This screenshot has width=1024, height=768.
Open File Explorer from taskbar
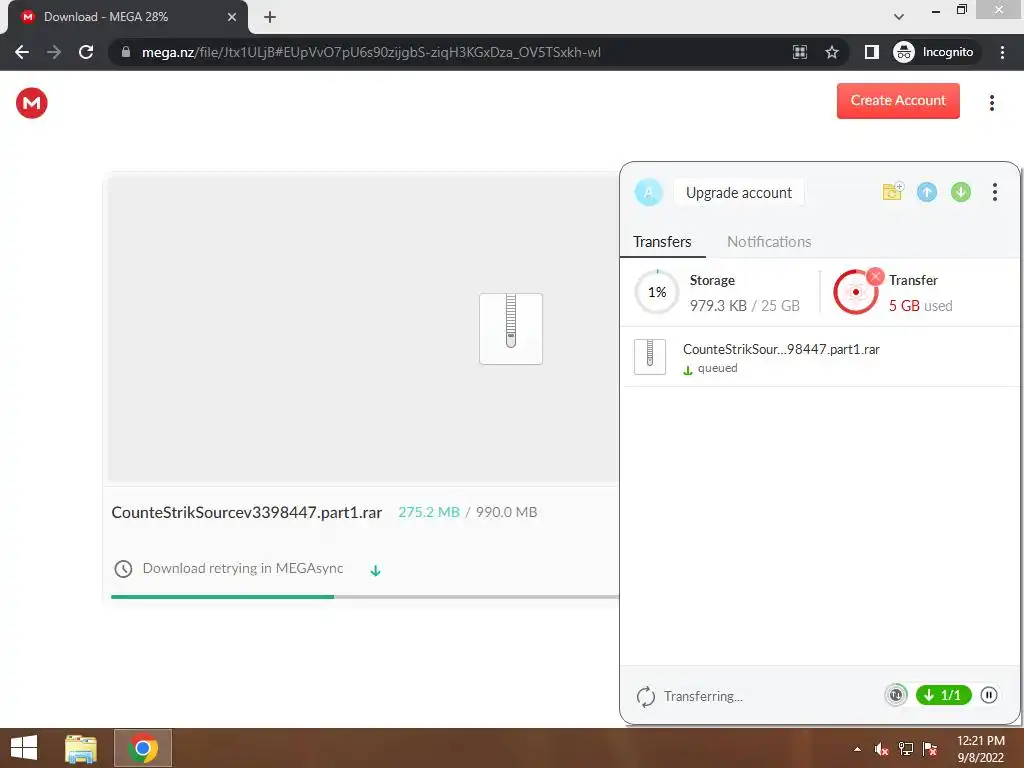point(81,748)
